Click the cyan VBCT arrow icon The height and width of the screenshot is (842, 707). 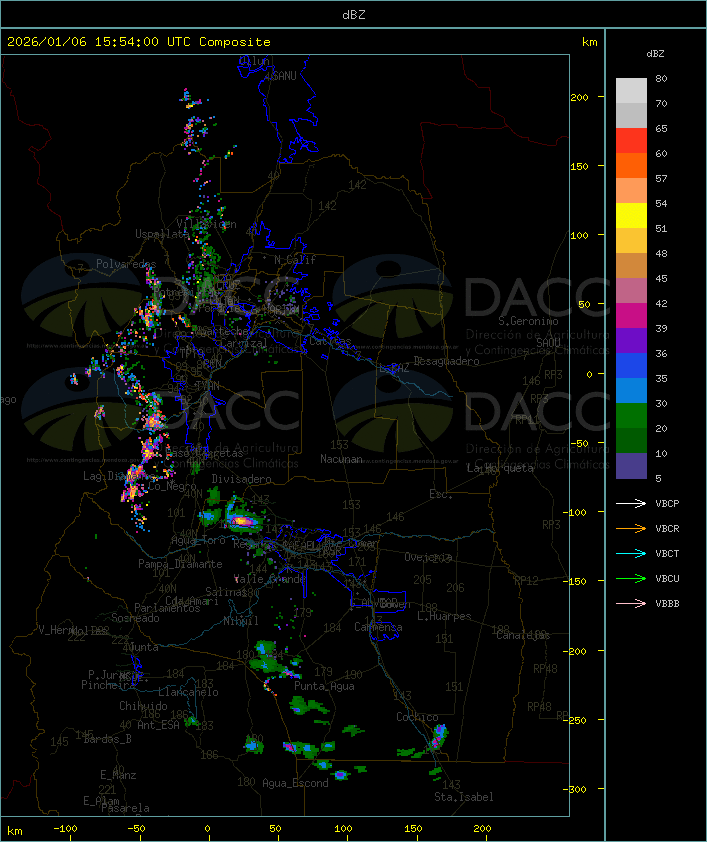click(632, 554)
